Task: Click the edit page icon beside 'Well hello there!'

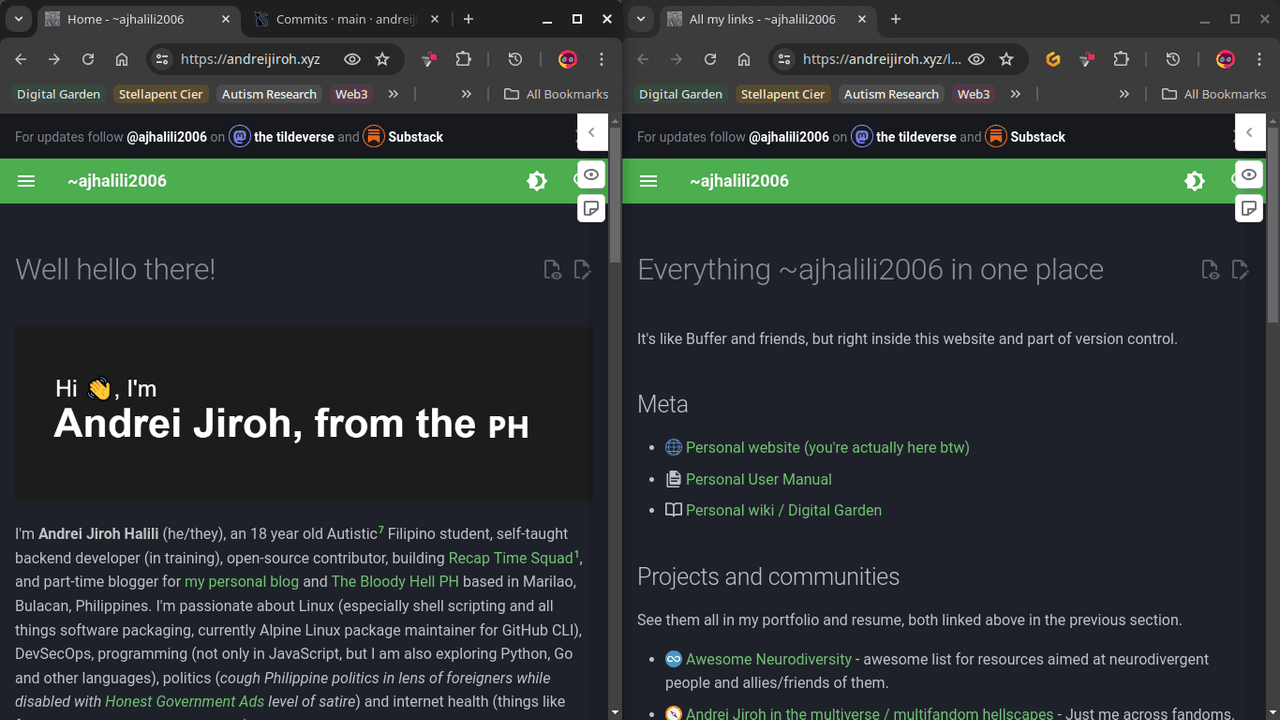Action: [582, 269]
